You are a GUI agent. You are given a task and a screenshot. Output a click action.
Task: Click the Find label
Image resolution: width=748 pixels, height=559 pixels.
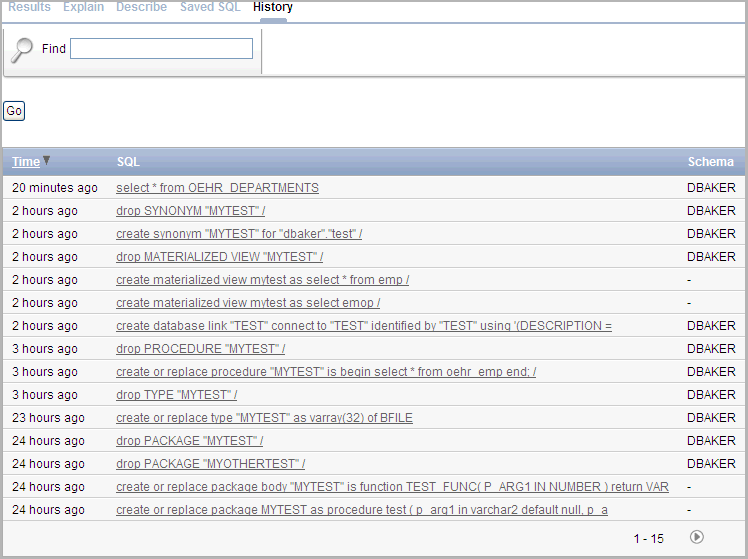tap(53, 49)
